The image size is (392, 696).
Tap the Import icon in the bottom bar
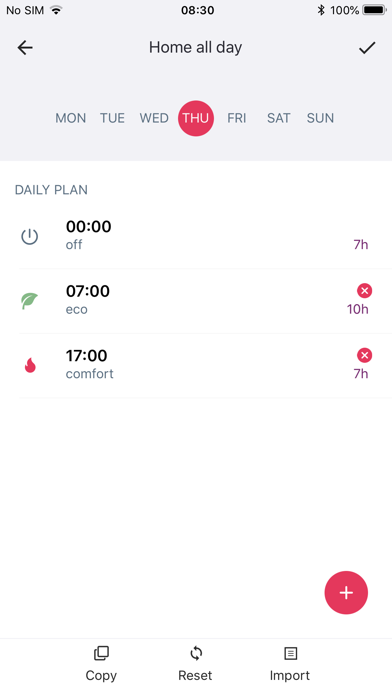click(290, 653)
